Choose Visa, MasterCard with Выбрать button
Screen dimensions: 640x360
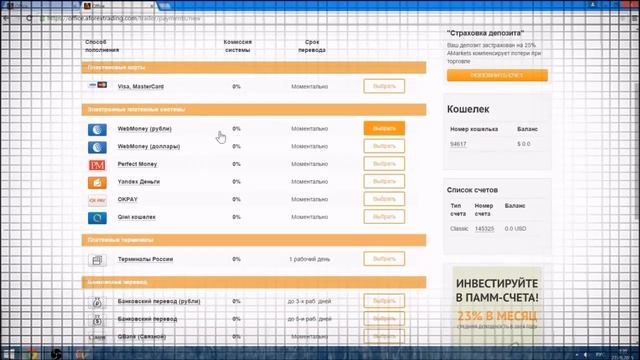tap(384, 86)
